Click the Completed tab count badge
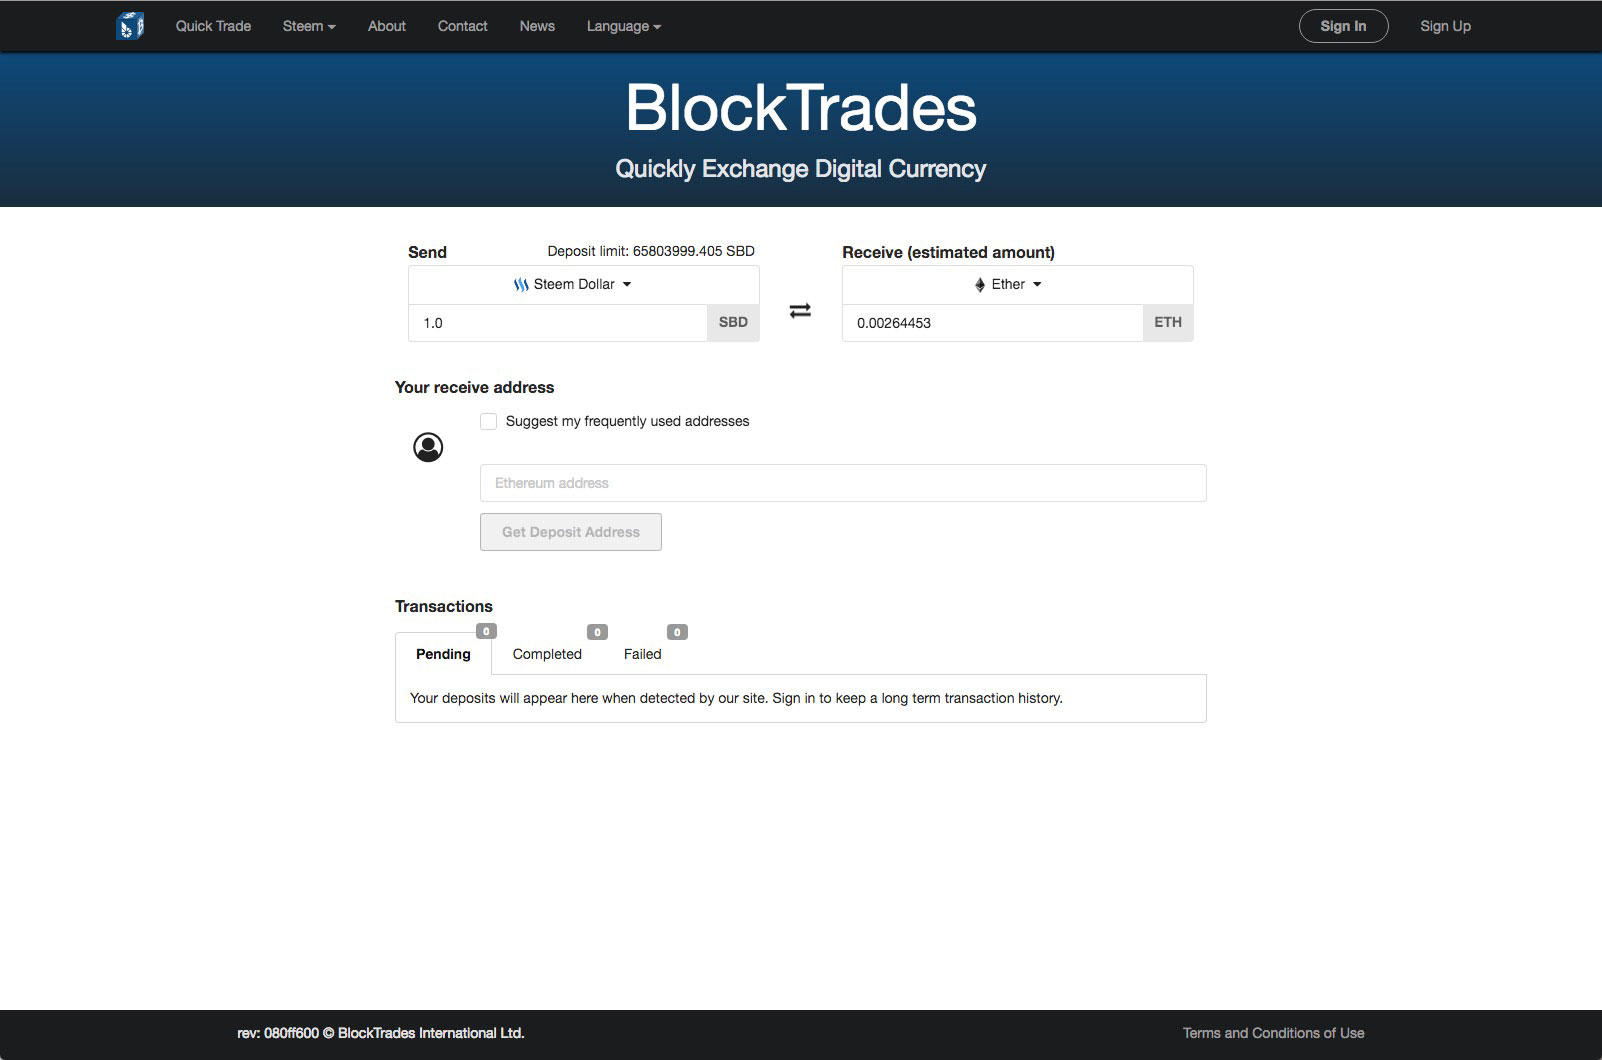Image resolution: width=1602 pixels, height=1060 pixels. coord(597,632)
